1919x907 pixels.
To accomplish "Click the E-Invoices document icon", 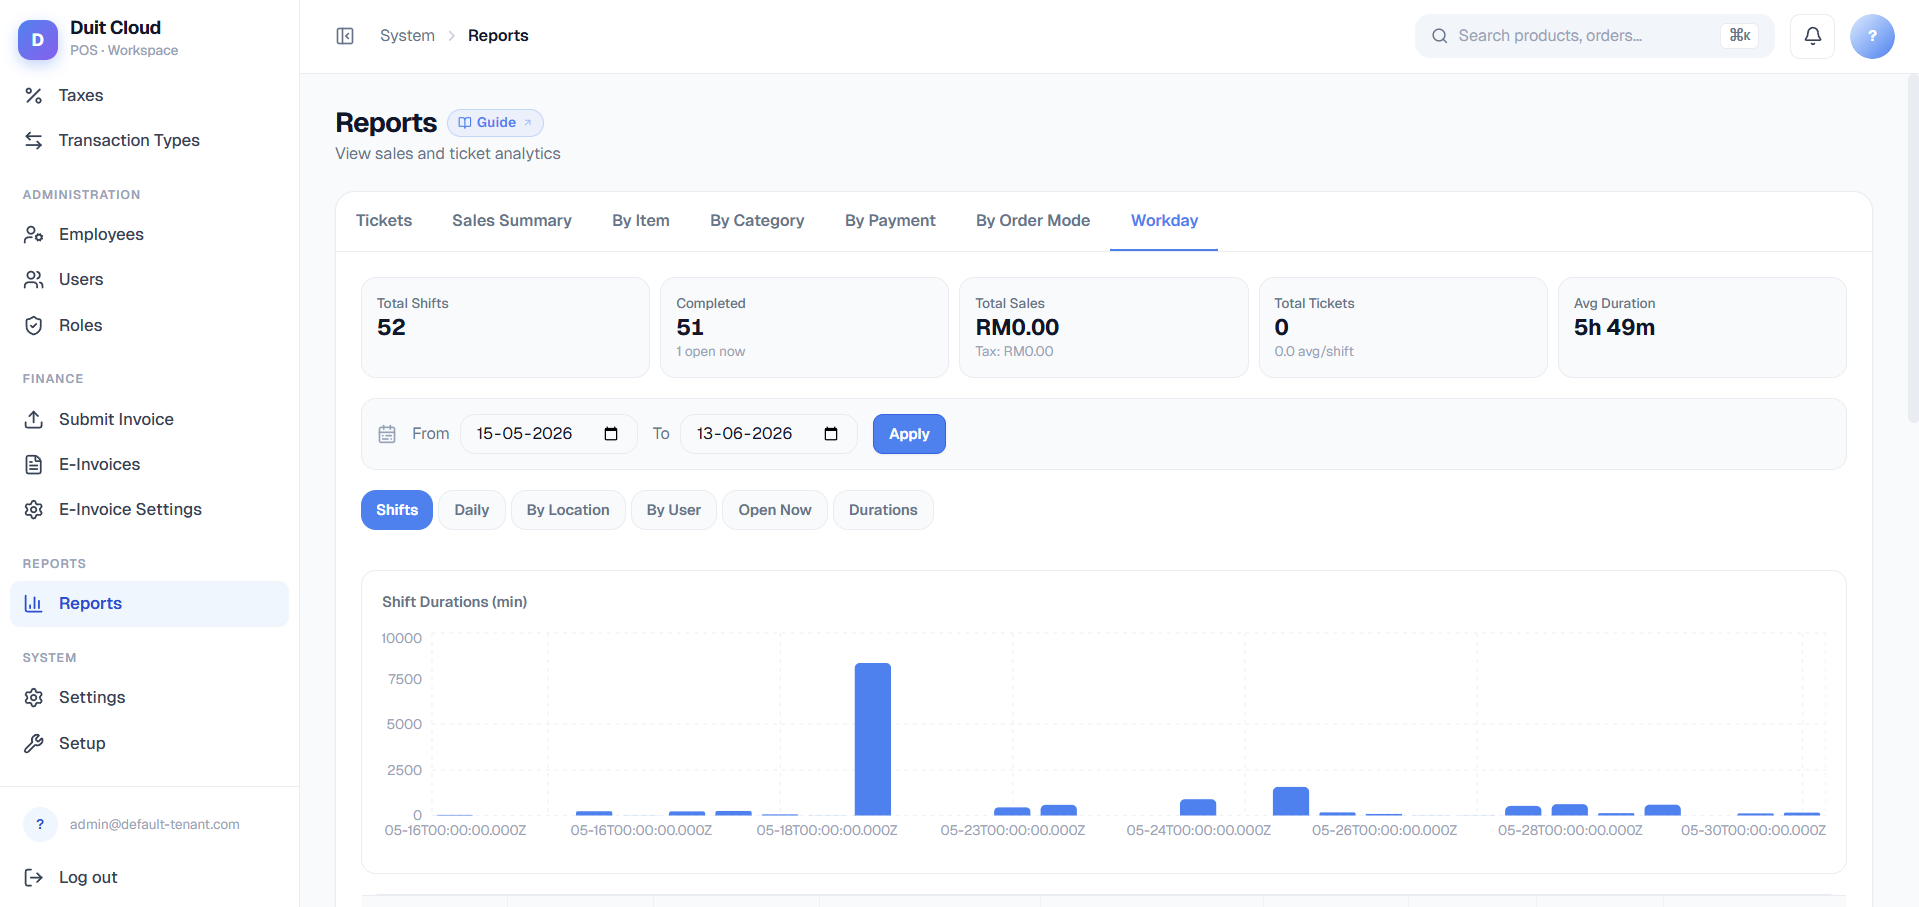I will 34,464.
